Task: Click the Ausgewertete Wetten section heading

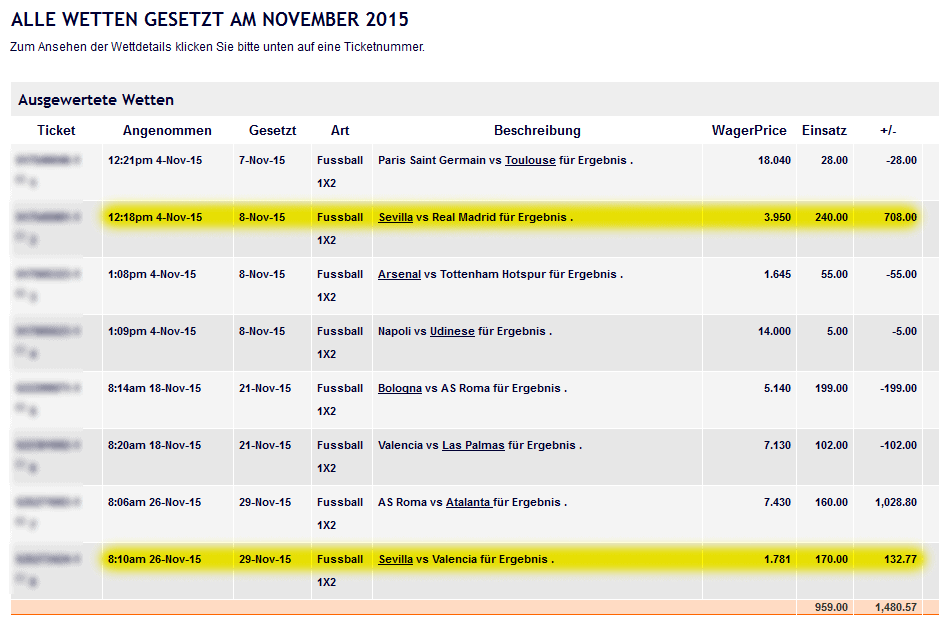Action: click(96, 100)
